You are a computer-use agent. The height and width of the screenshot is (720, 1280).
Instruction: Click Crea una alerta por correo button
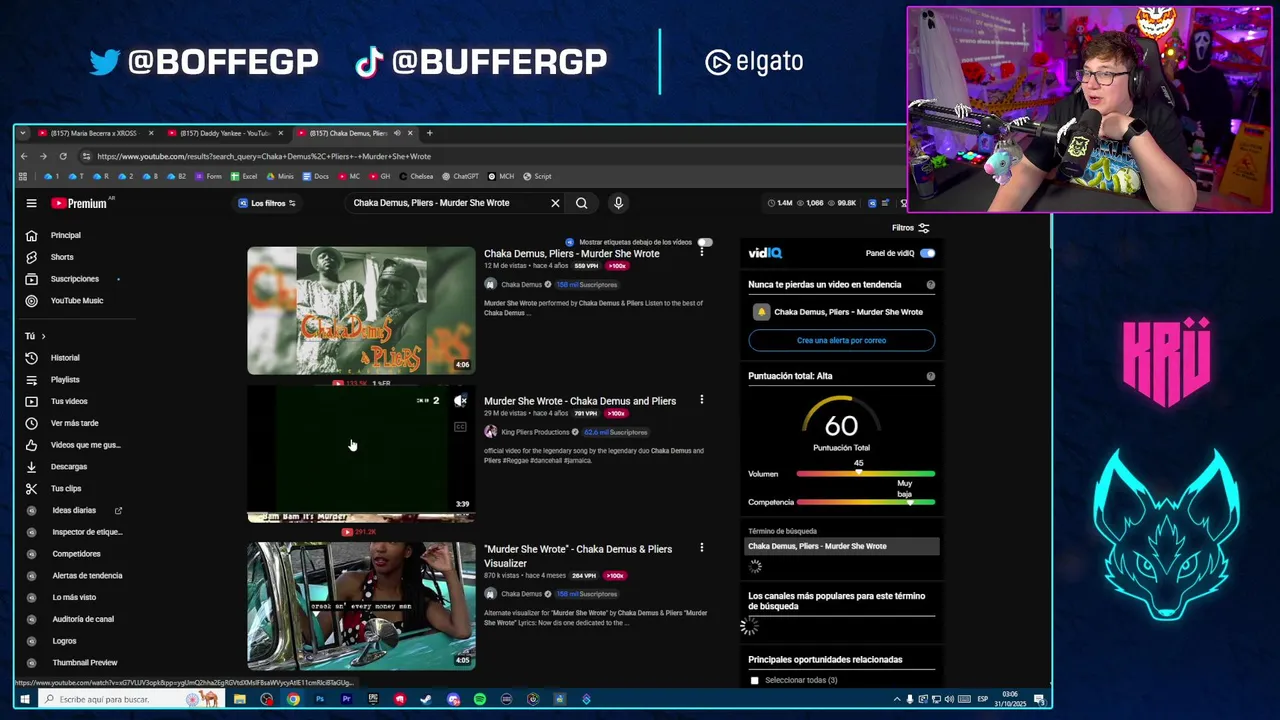[x=841, y=341]
